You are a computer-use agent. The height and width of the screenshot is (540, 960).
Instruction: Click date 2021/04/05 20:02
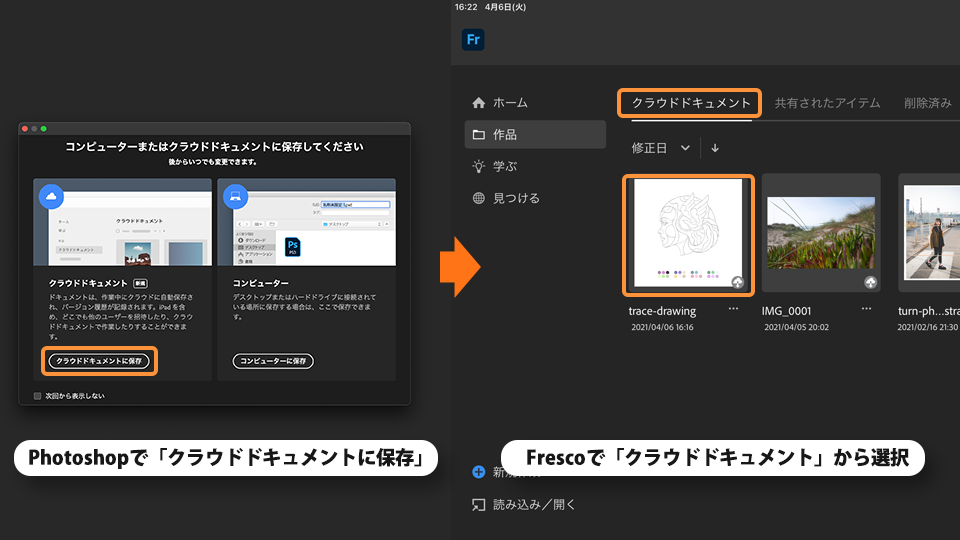[796, 328]
